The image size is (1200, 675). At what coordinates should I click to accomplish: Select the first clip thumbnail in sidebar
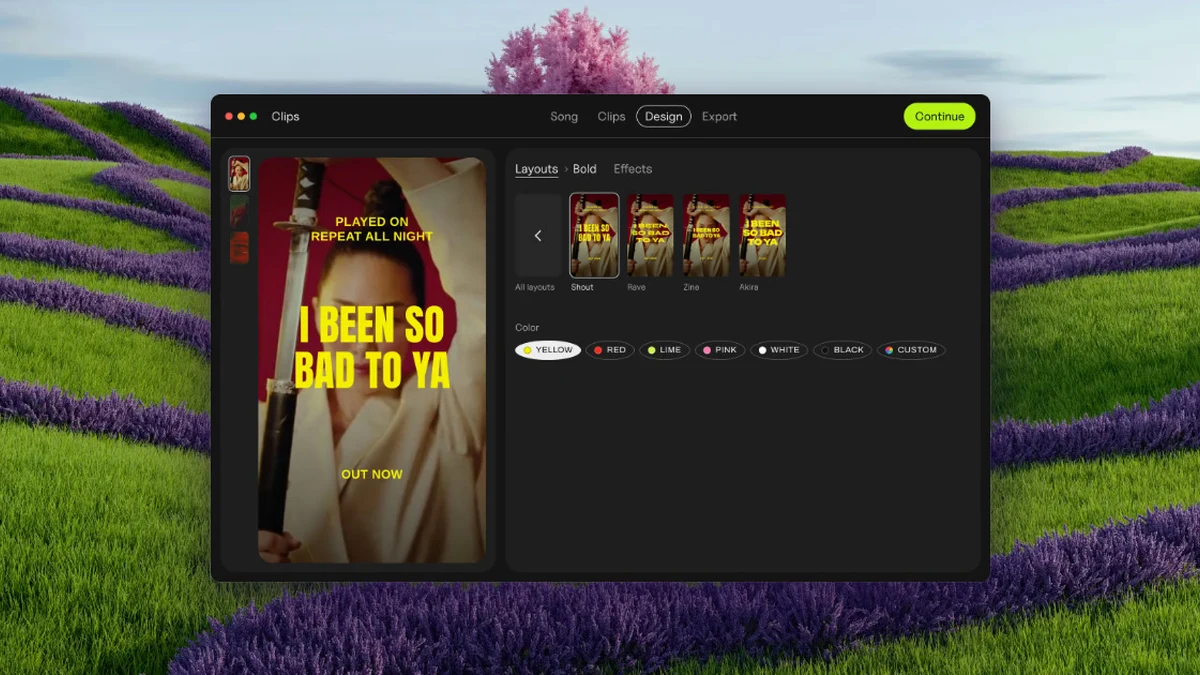coord(239,174)
